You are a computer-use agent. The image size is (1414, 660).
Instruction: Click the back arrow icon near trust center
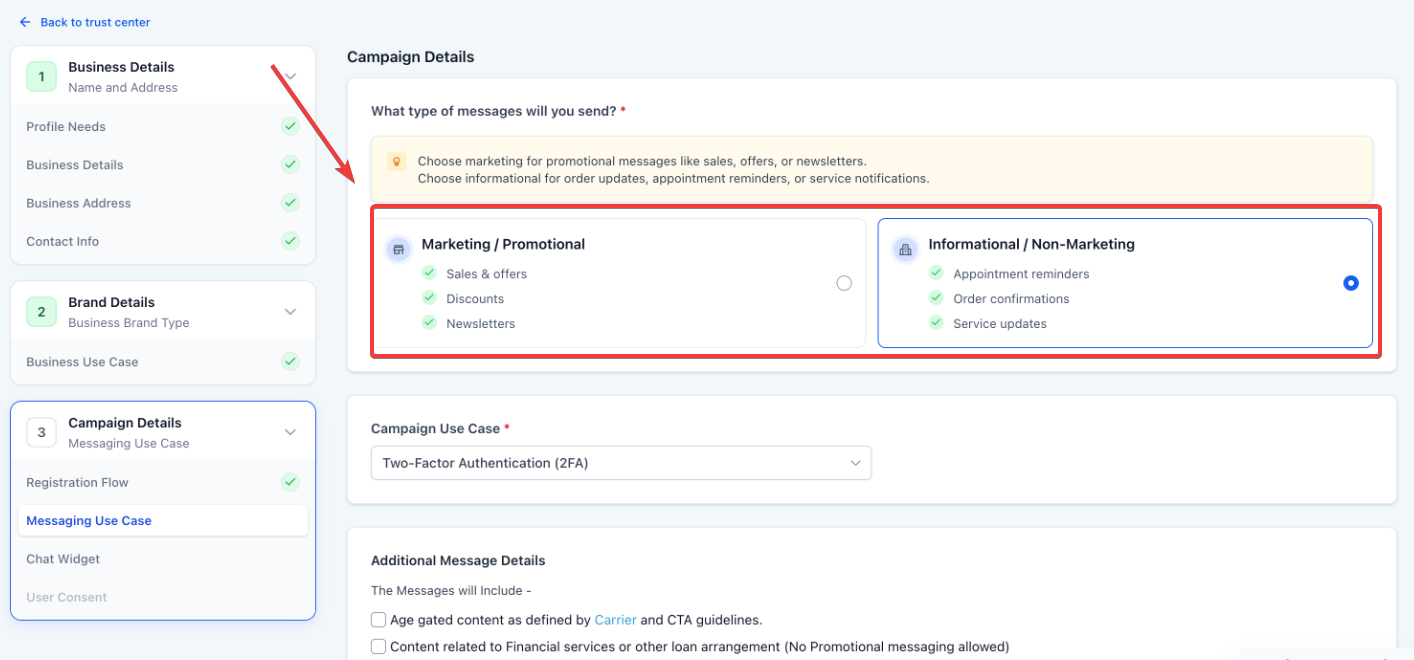(x=25, y=22)
